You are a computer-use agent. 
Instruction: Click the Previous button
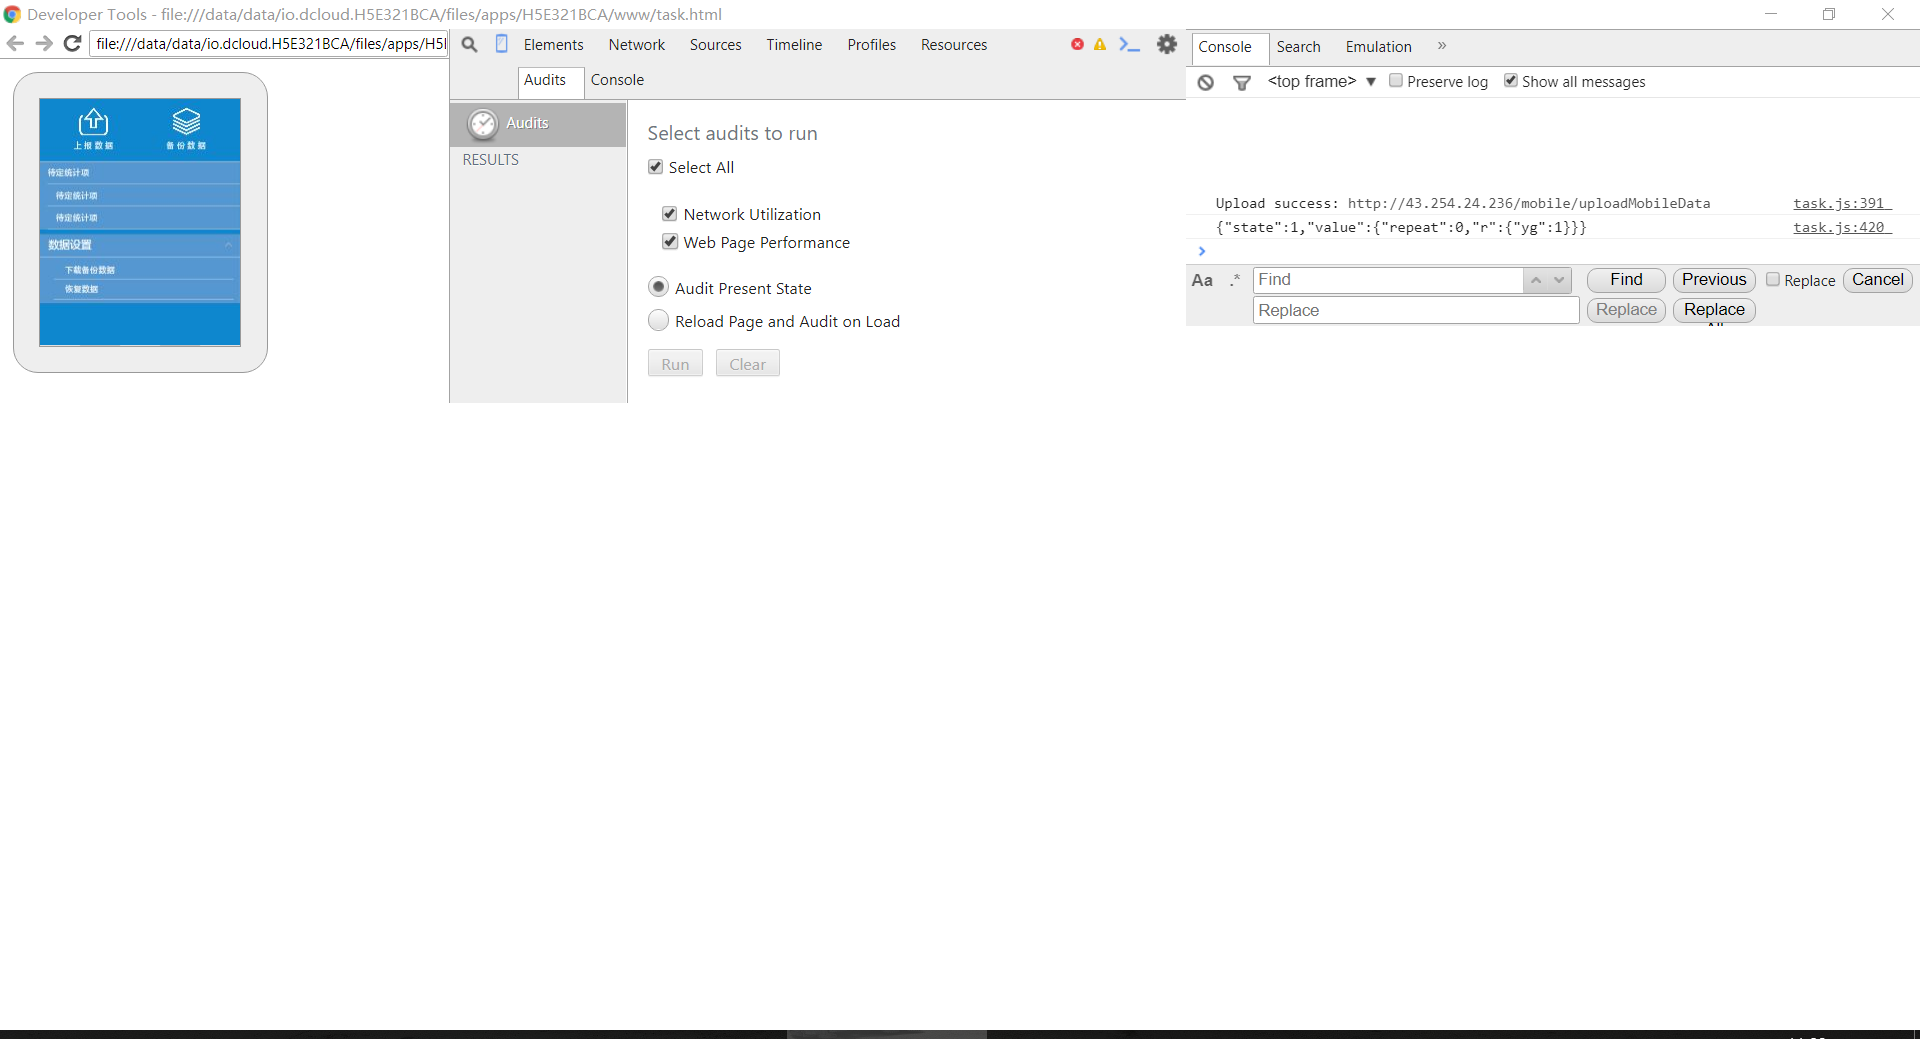1714,280
